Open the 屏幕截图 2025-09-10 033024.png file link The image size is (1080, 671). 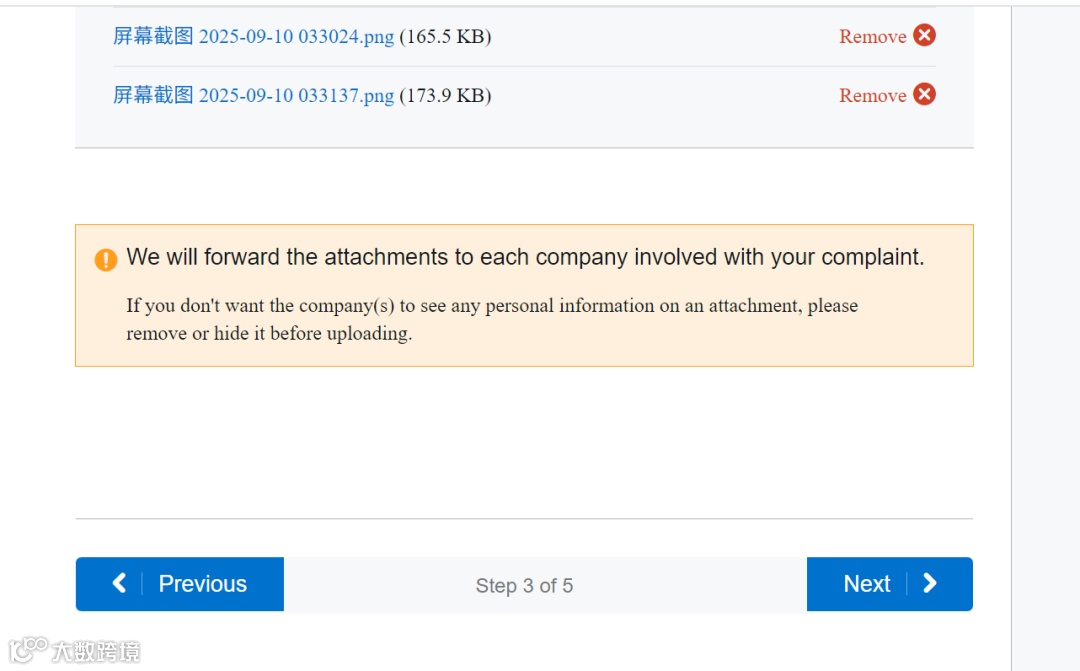tap(253, 37)
